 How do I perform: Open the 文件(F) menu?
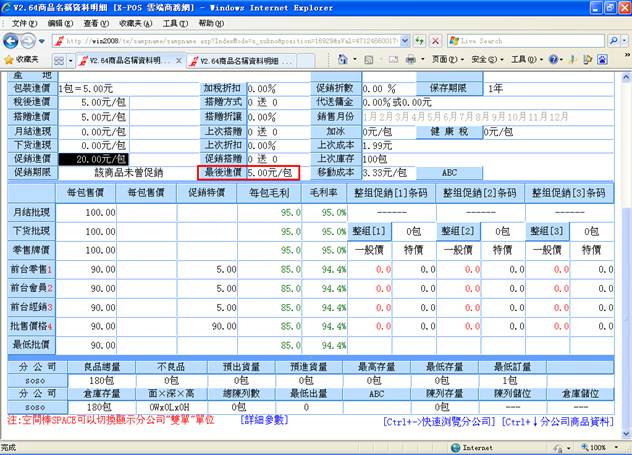[22, 22]
